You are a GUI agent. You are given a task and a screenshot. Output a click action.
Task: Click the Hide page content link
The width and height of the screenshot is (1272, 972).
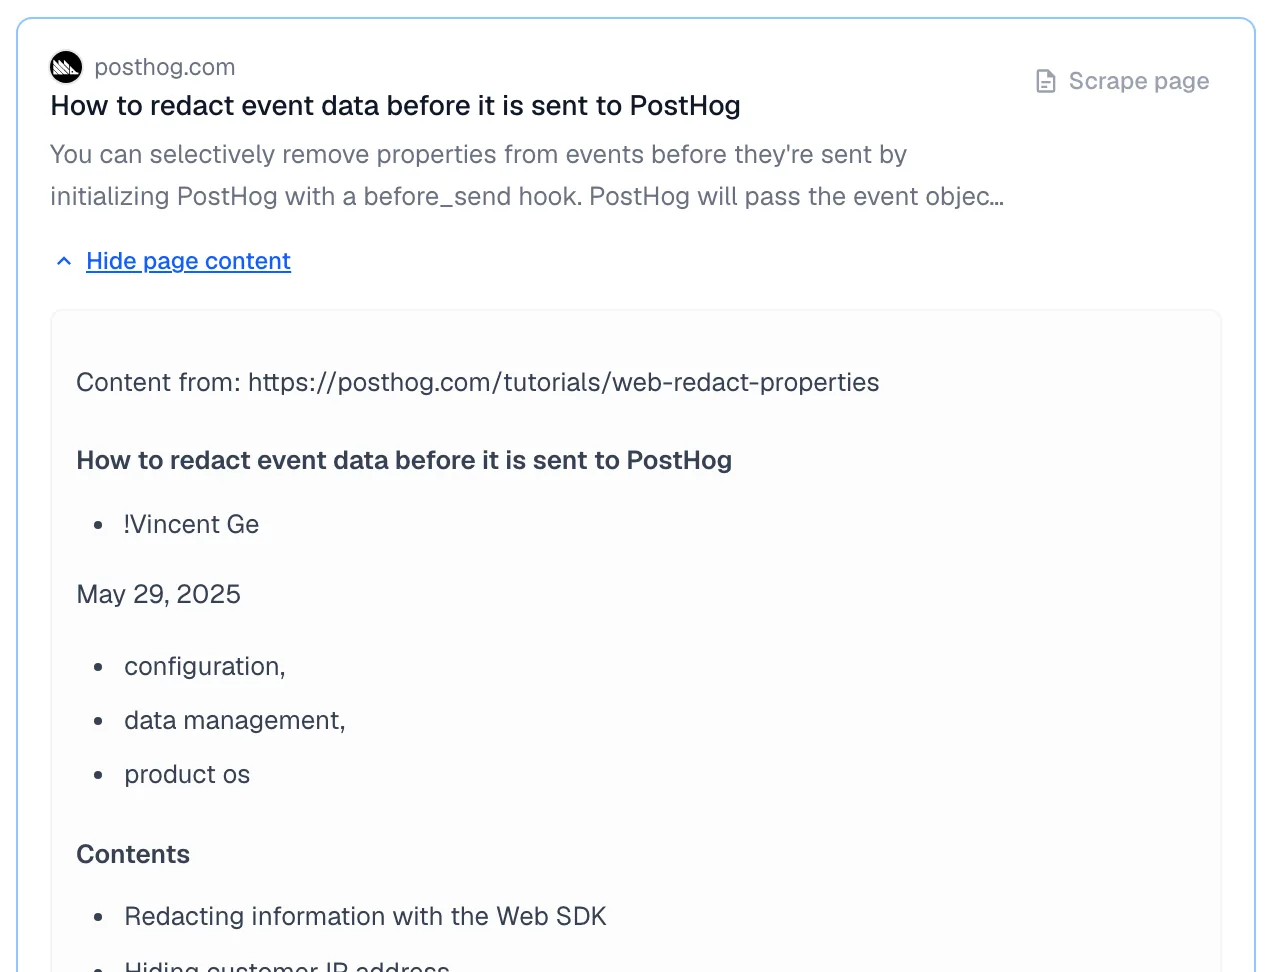pyautogui.click(x=188, y=261)
